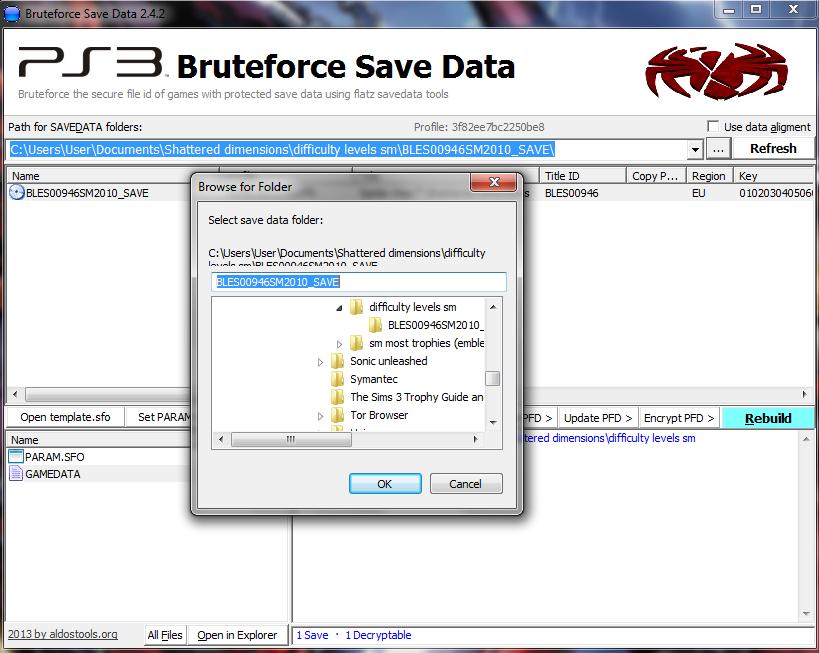Click the save disc icon beside BLES00946SM2010_SAVE
819x653 pixels.
pyautogui.click(x=17, y=193)
